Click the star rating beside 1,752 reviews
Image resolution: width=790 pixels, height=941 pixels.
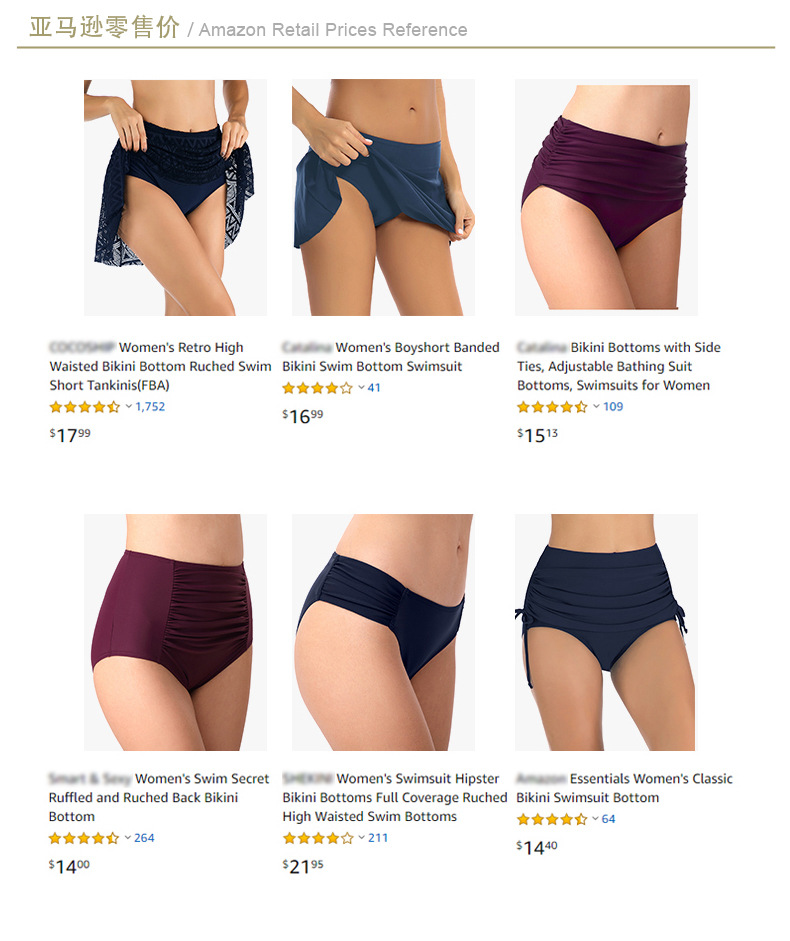(x=85, y=407)
